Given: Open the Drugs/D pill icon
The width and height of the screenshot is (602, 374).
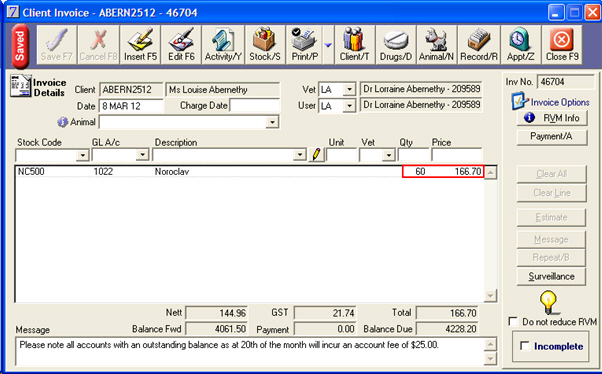Looking at the screenshot, I should (x=396, y=45).
